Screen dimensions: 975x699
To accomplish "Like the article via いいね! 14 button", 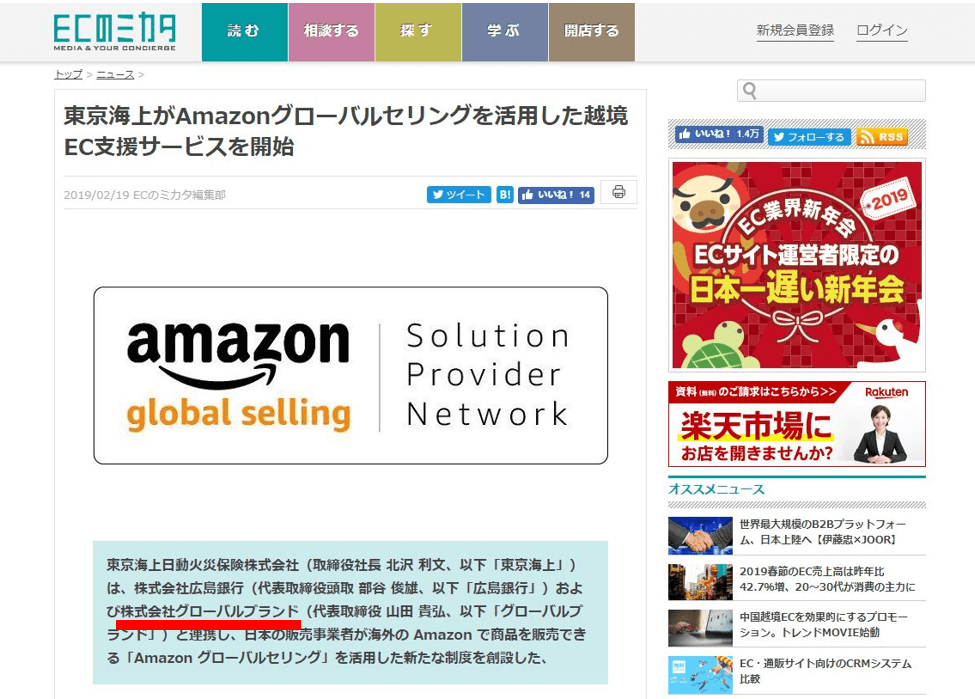I will coord(556,195).
